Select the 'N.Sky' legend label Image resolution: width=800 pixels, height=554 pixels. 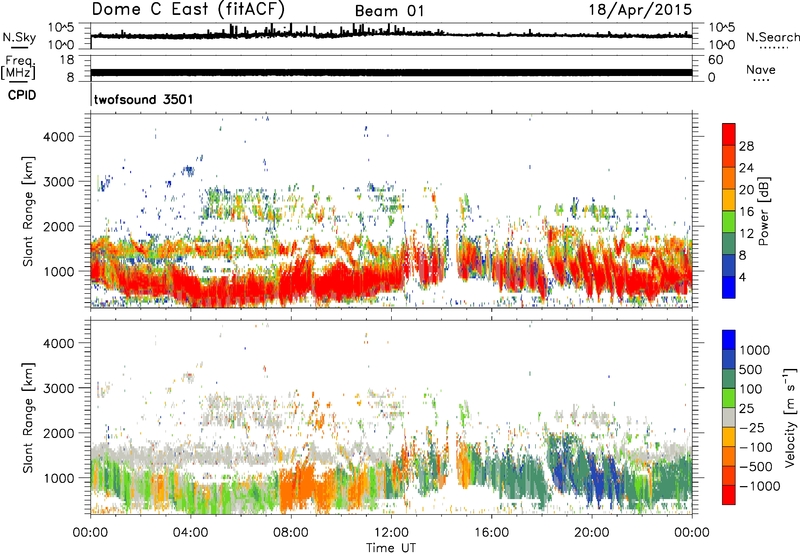coord(19,38)
